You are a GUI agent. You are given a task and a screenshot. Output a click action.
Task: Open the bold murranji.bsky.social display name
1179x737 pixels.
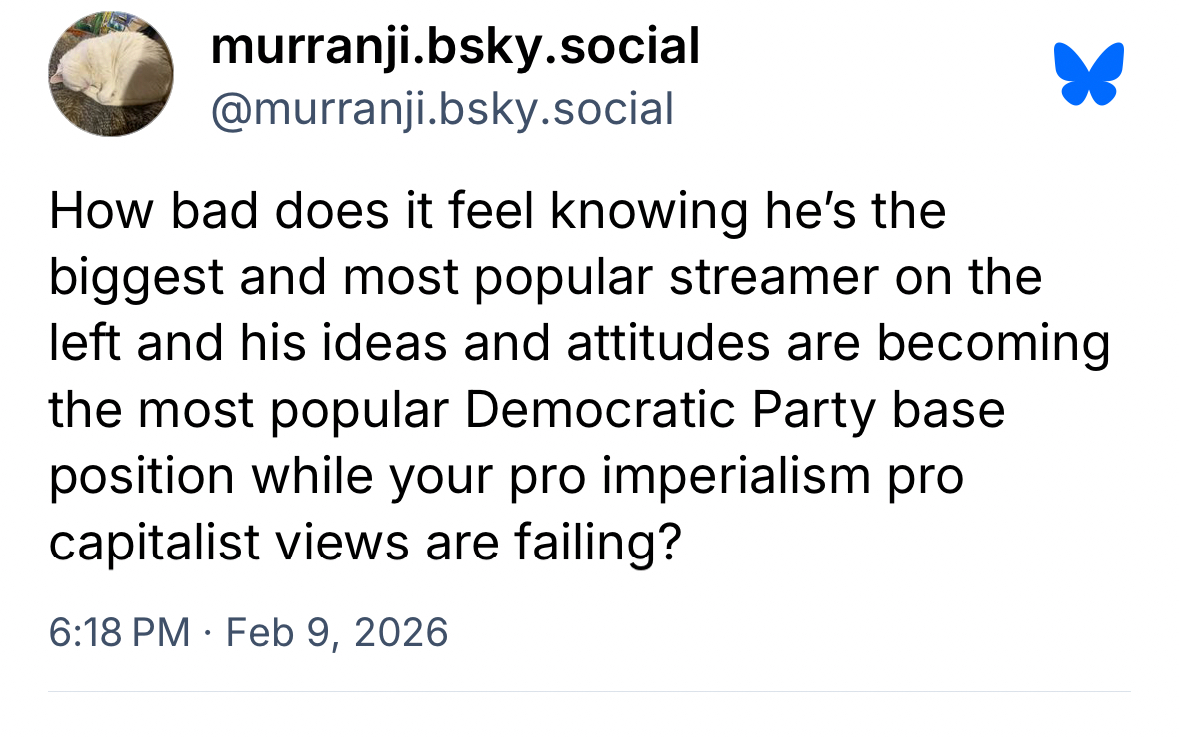(x=454, y=46)
